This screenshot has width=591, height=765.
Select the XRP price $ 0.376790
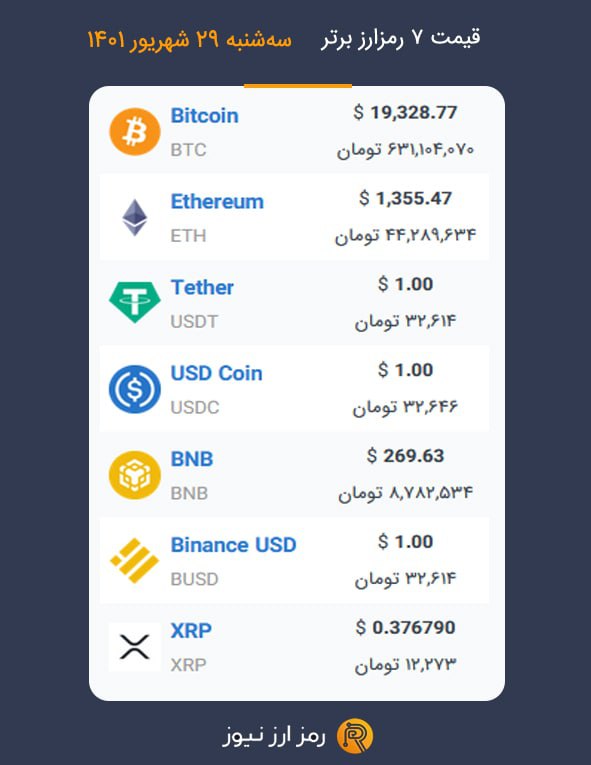click(x=405, y=628)
